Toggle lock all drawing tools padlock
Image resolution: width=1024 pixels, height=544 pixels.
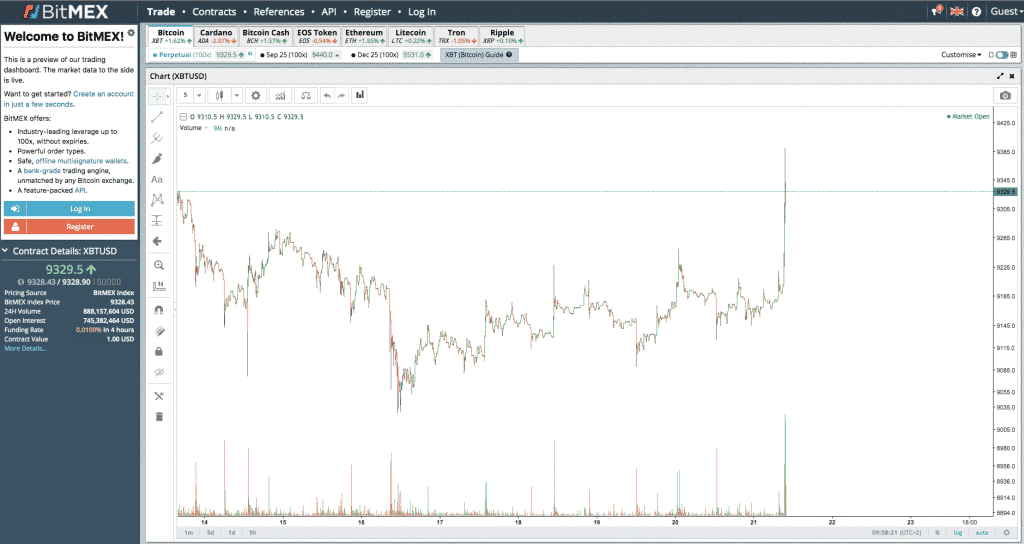pyautogui.click(x=159, y=351)
